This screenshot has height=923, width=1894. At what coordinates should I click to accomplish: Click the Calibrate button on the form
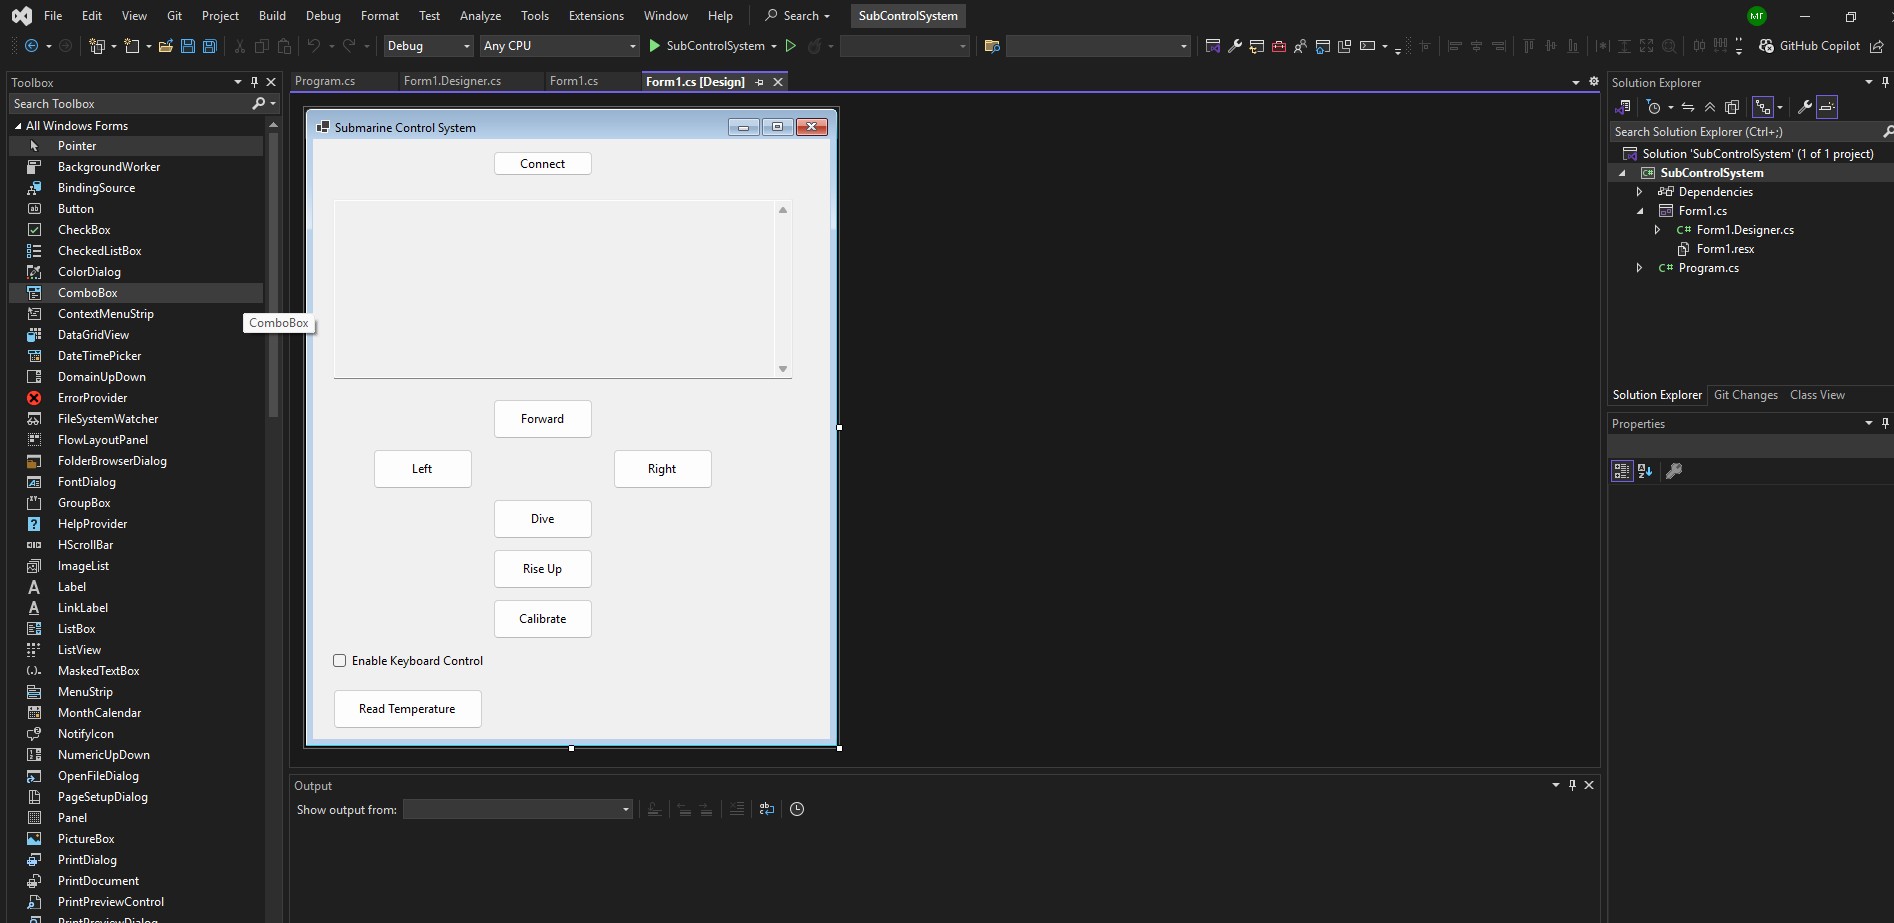tap(543, 619)
